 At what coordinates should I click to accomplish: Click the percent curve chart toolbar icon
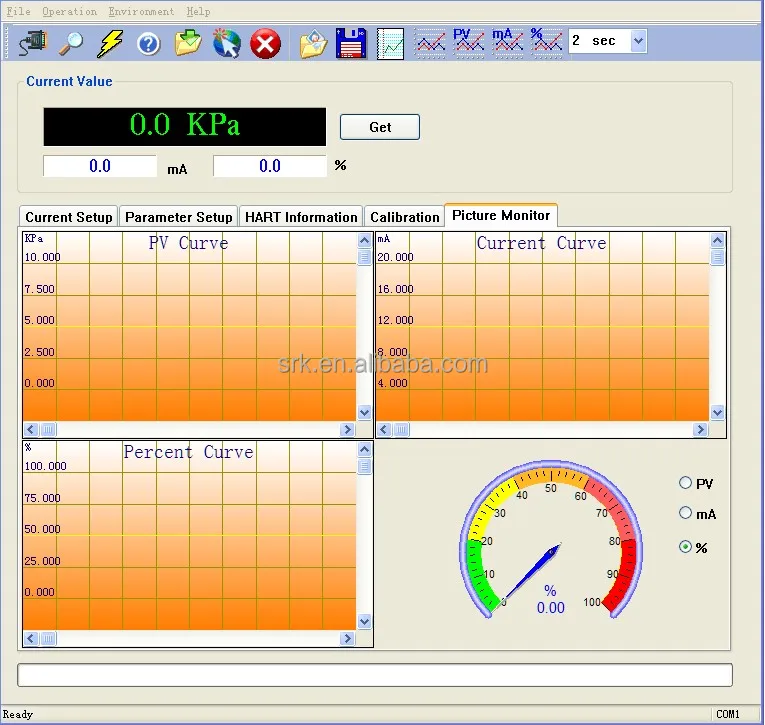(545, 41)
